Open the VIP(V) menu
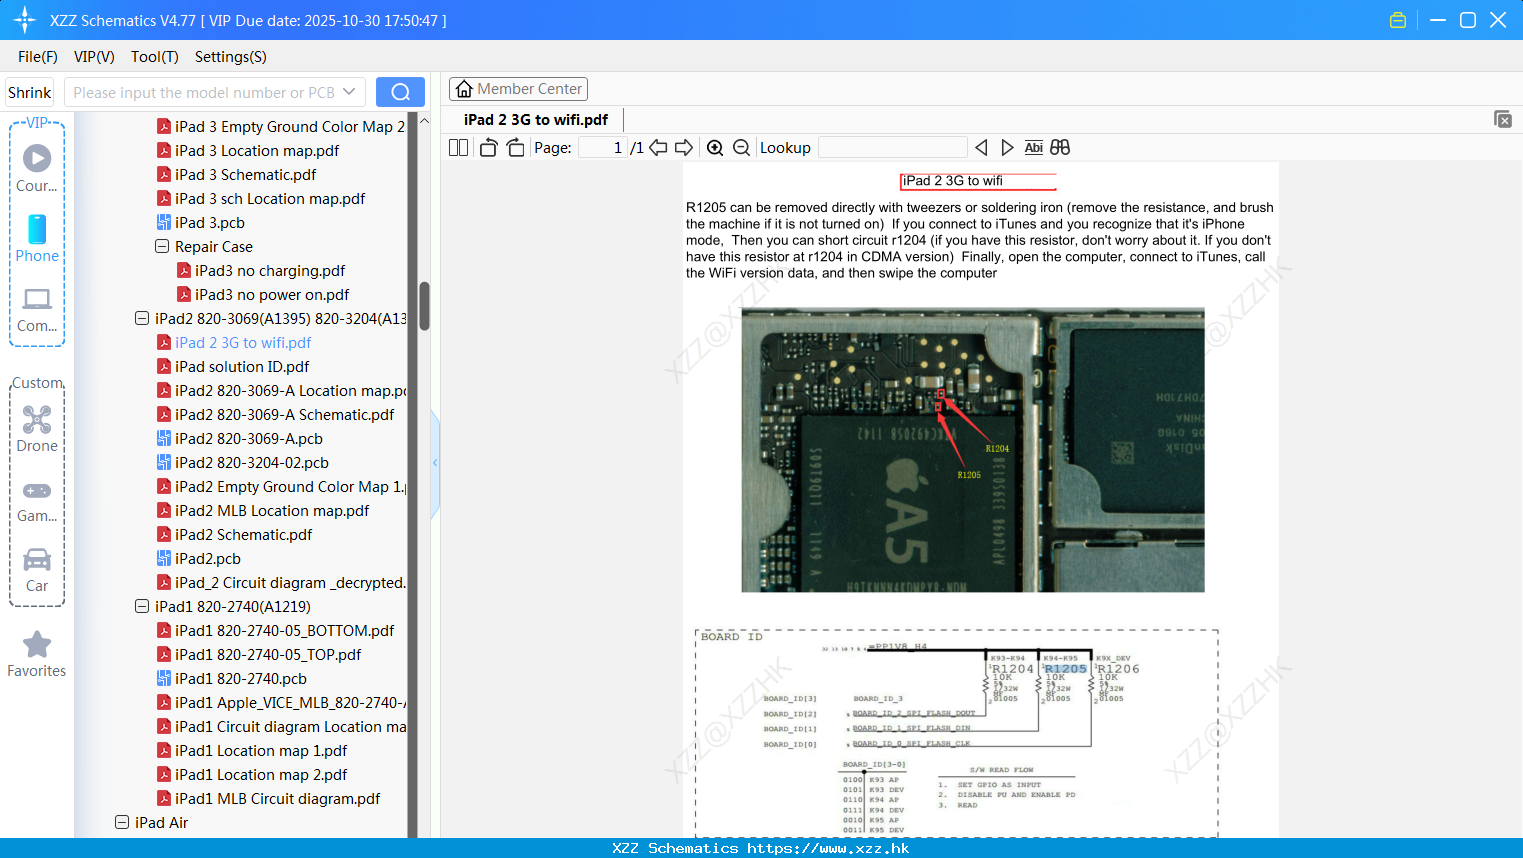The height and width of the screenshot is (858, 1523). 94,57
